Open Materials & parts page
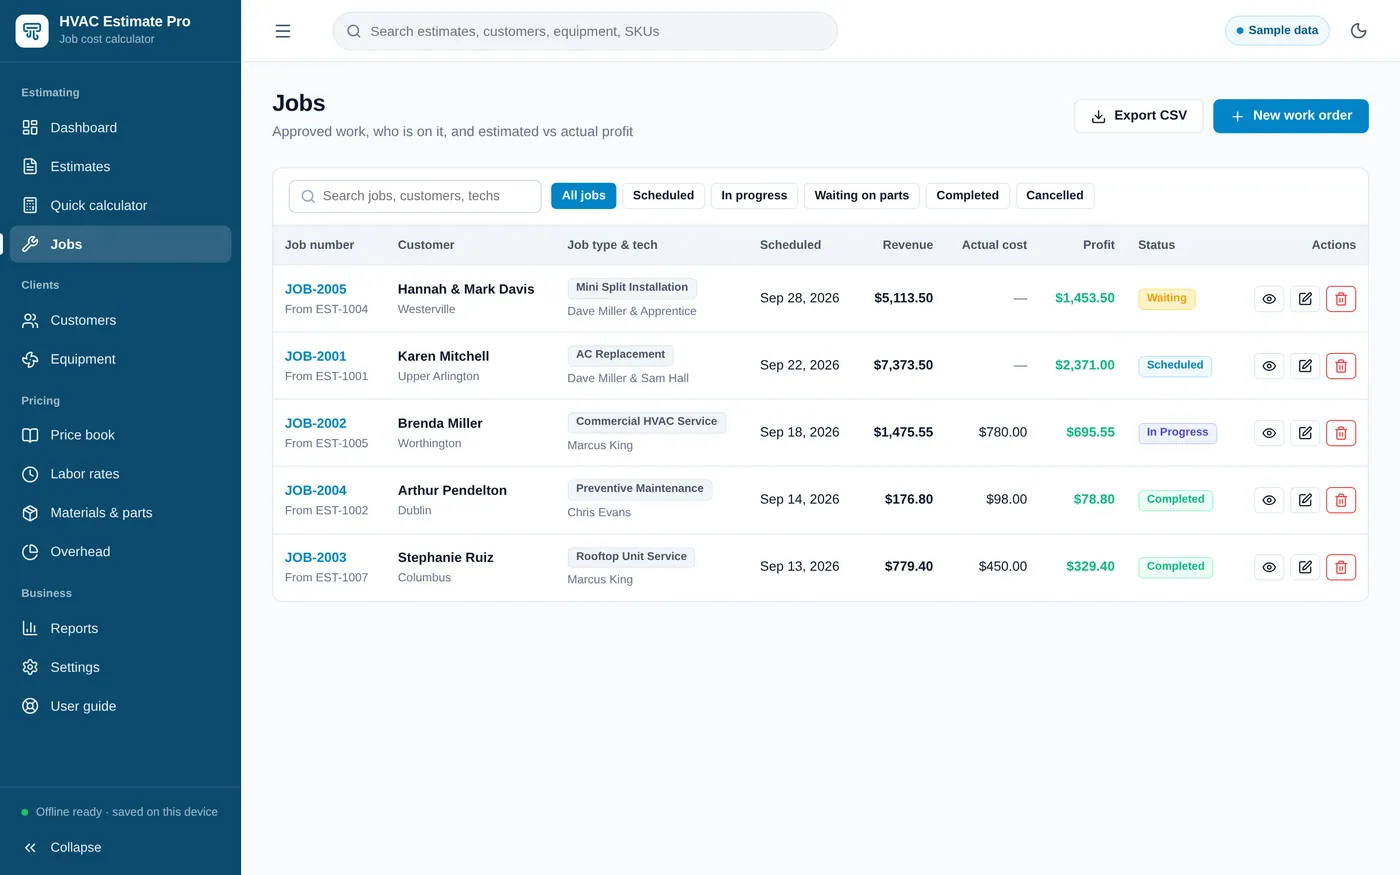This screenshot has height=875, width=1400. [x=120, y=513]
